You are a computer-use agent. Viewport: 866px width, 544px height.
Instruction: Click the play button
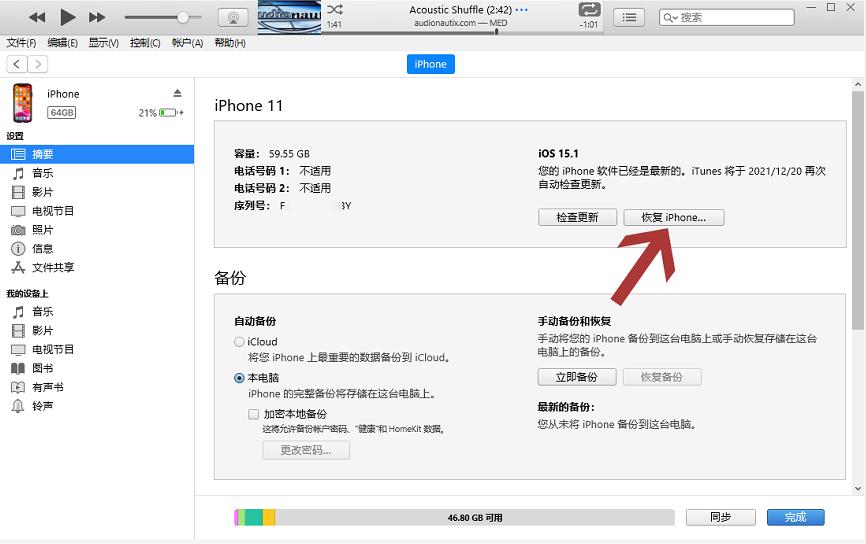[x=67, y=17]
